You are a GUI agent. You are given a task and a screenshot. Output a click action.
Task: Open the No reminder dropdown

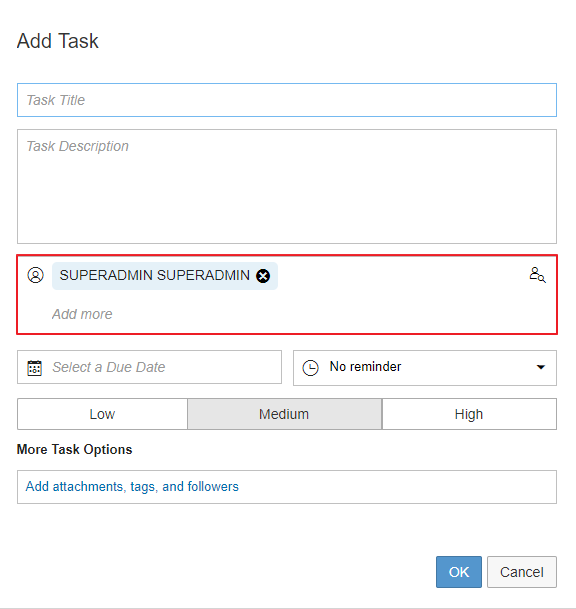click(x=425, y=367)
